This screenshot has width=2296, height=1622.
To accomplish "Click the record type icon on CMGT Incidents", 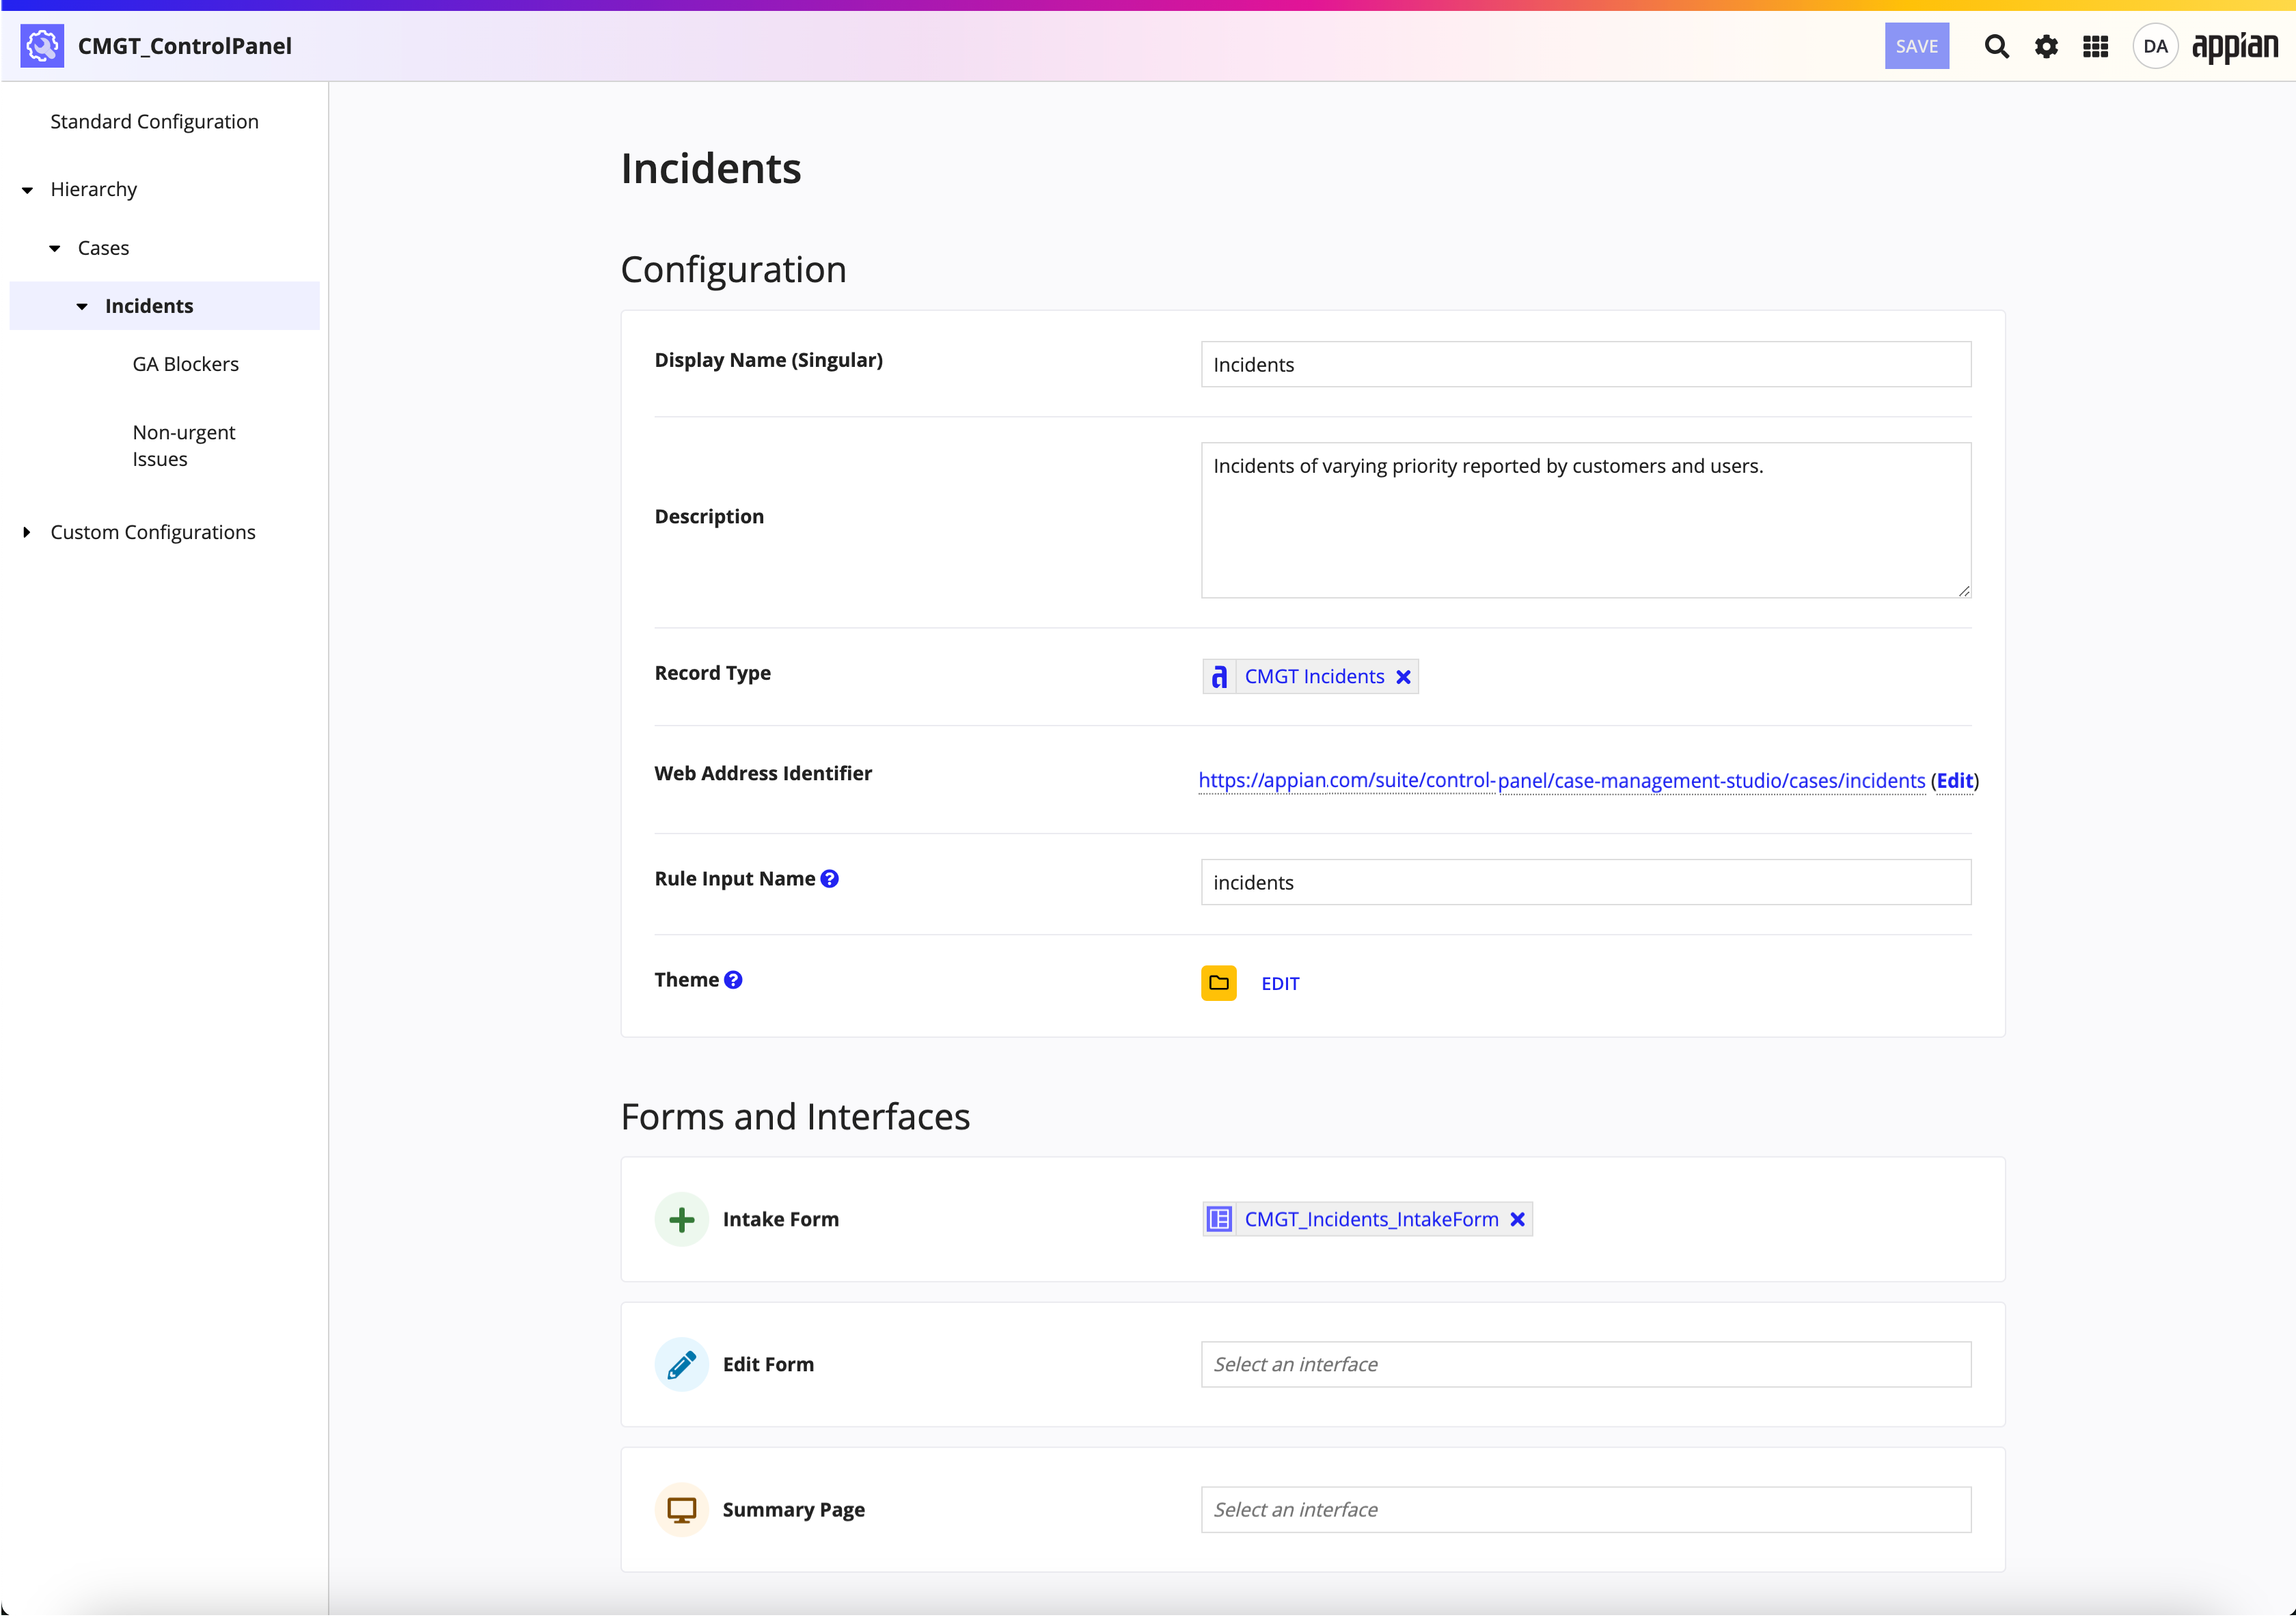I will pos(1219,677).
